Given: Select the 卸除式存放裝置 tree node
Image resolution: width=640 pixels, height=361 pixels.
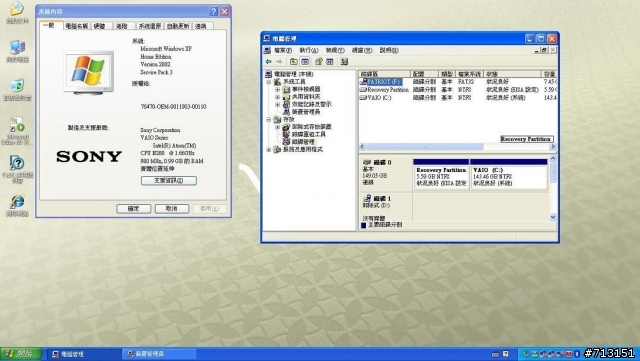Looking at the screenshot, I should point(311,127).
